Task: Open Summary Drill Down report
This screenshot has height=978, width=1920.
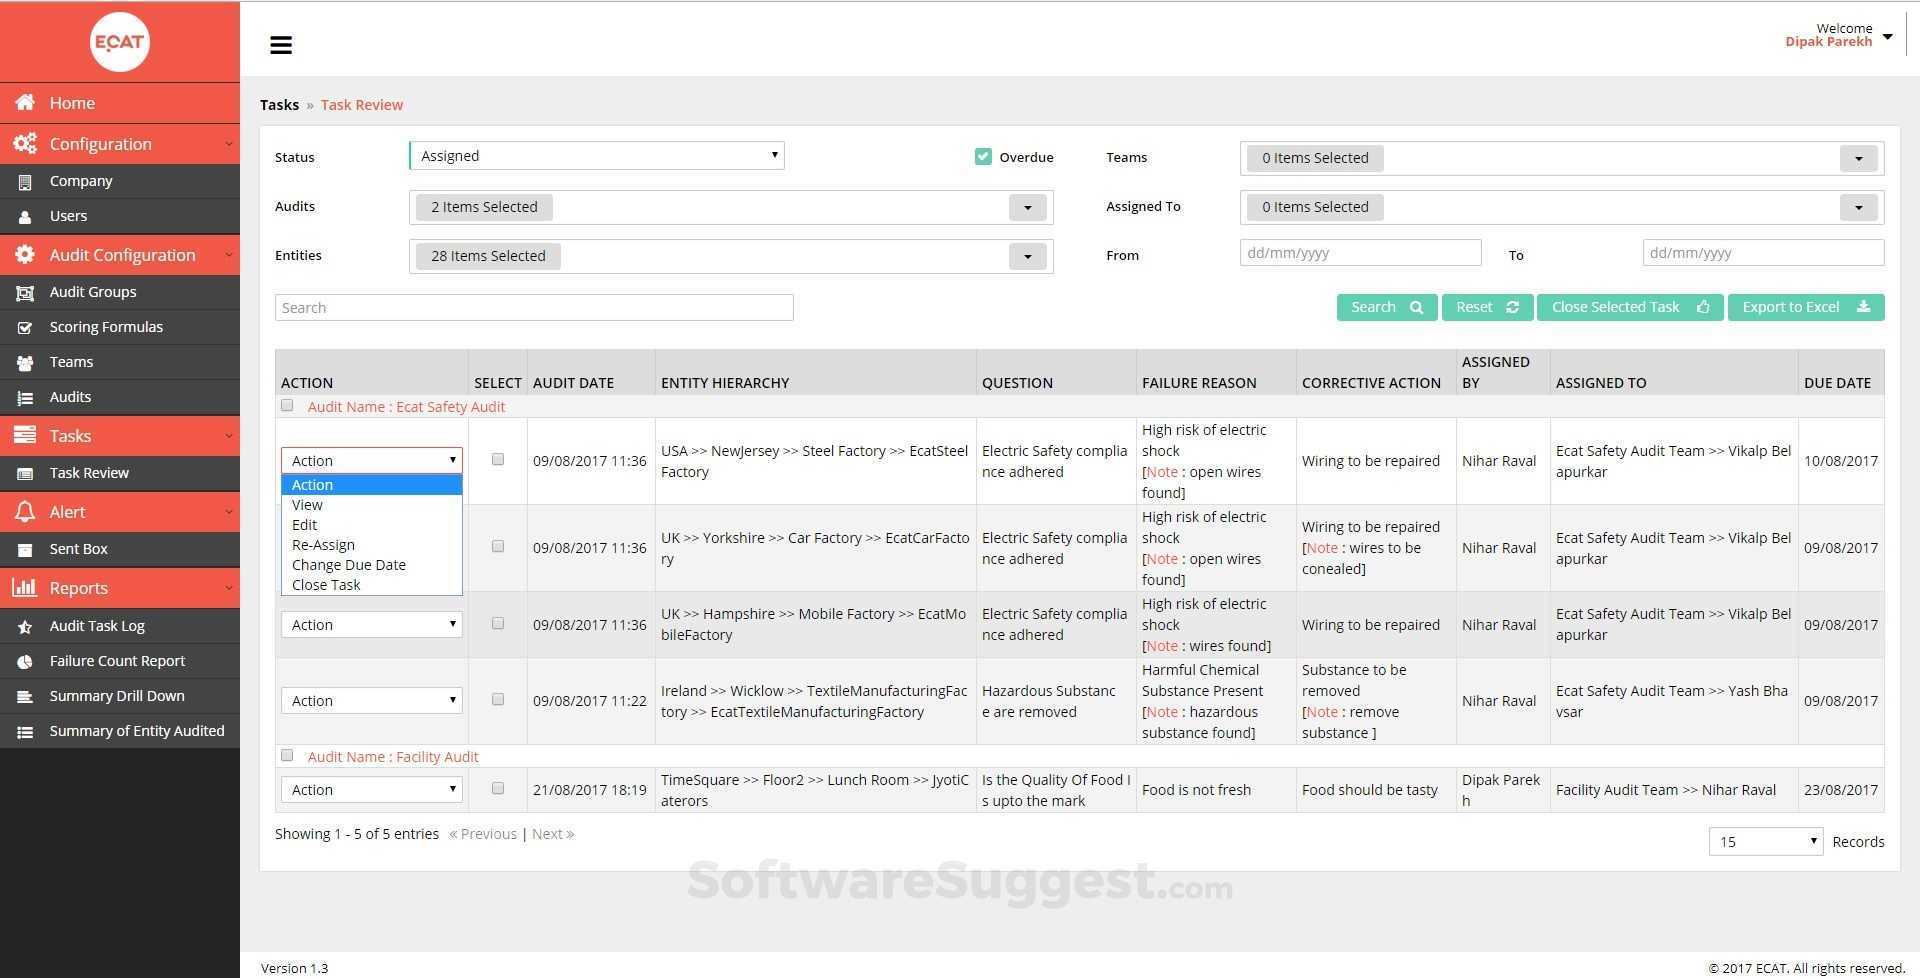Action: pos(117,695)
